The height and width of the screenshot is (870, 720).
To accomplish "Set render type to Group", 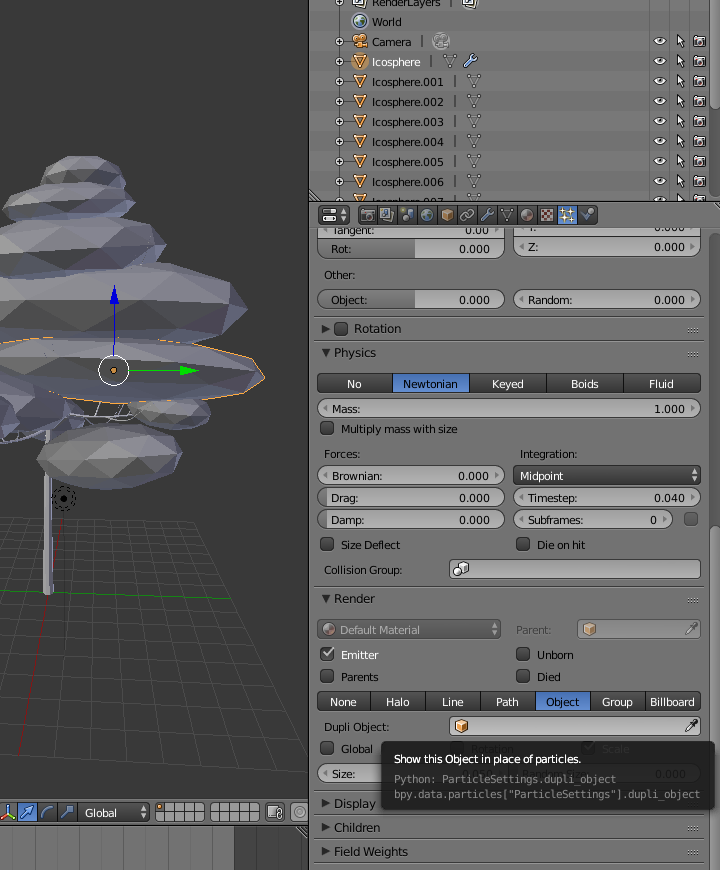I will (x=617, y=701).
